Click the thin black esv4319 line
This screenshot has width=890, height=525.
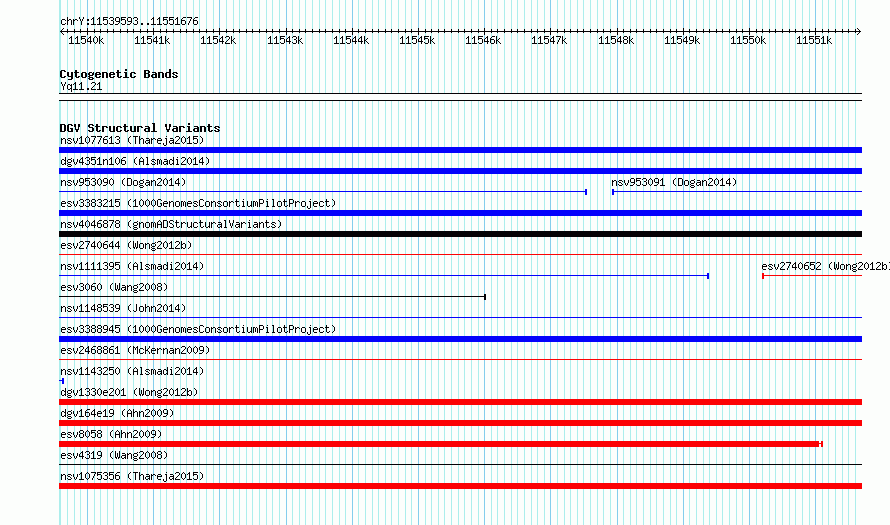(460, 465)
